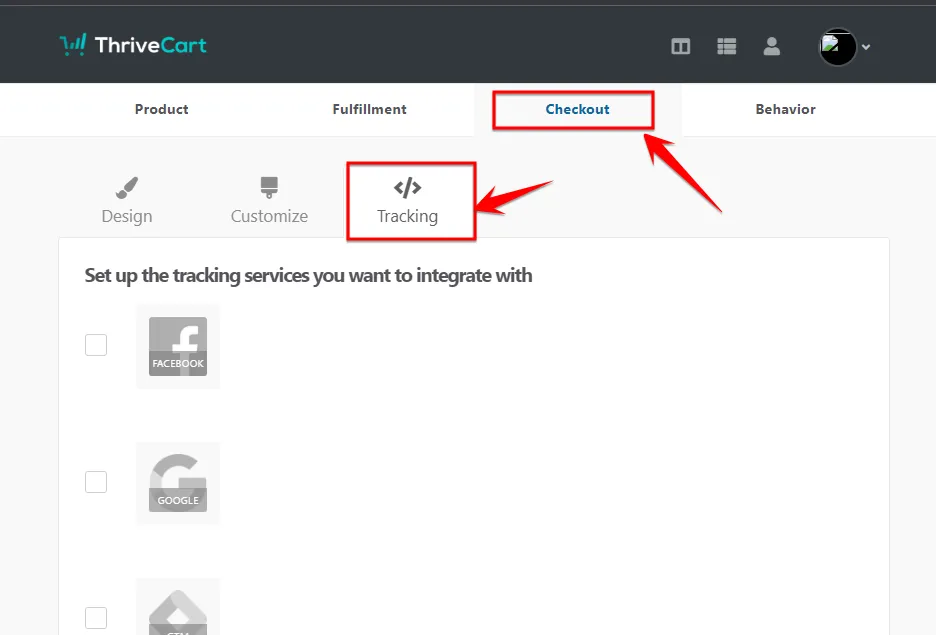The height and width of the screenshot is (635, 936).
Task: Click the ThriveCart logo
Action: [133, 45]
